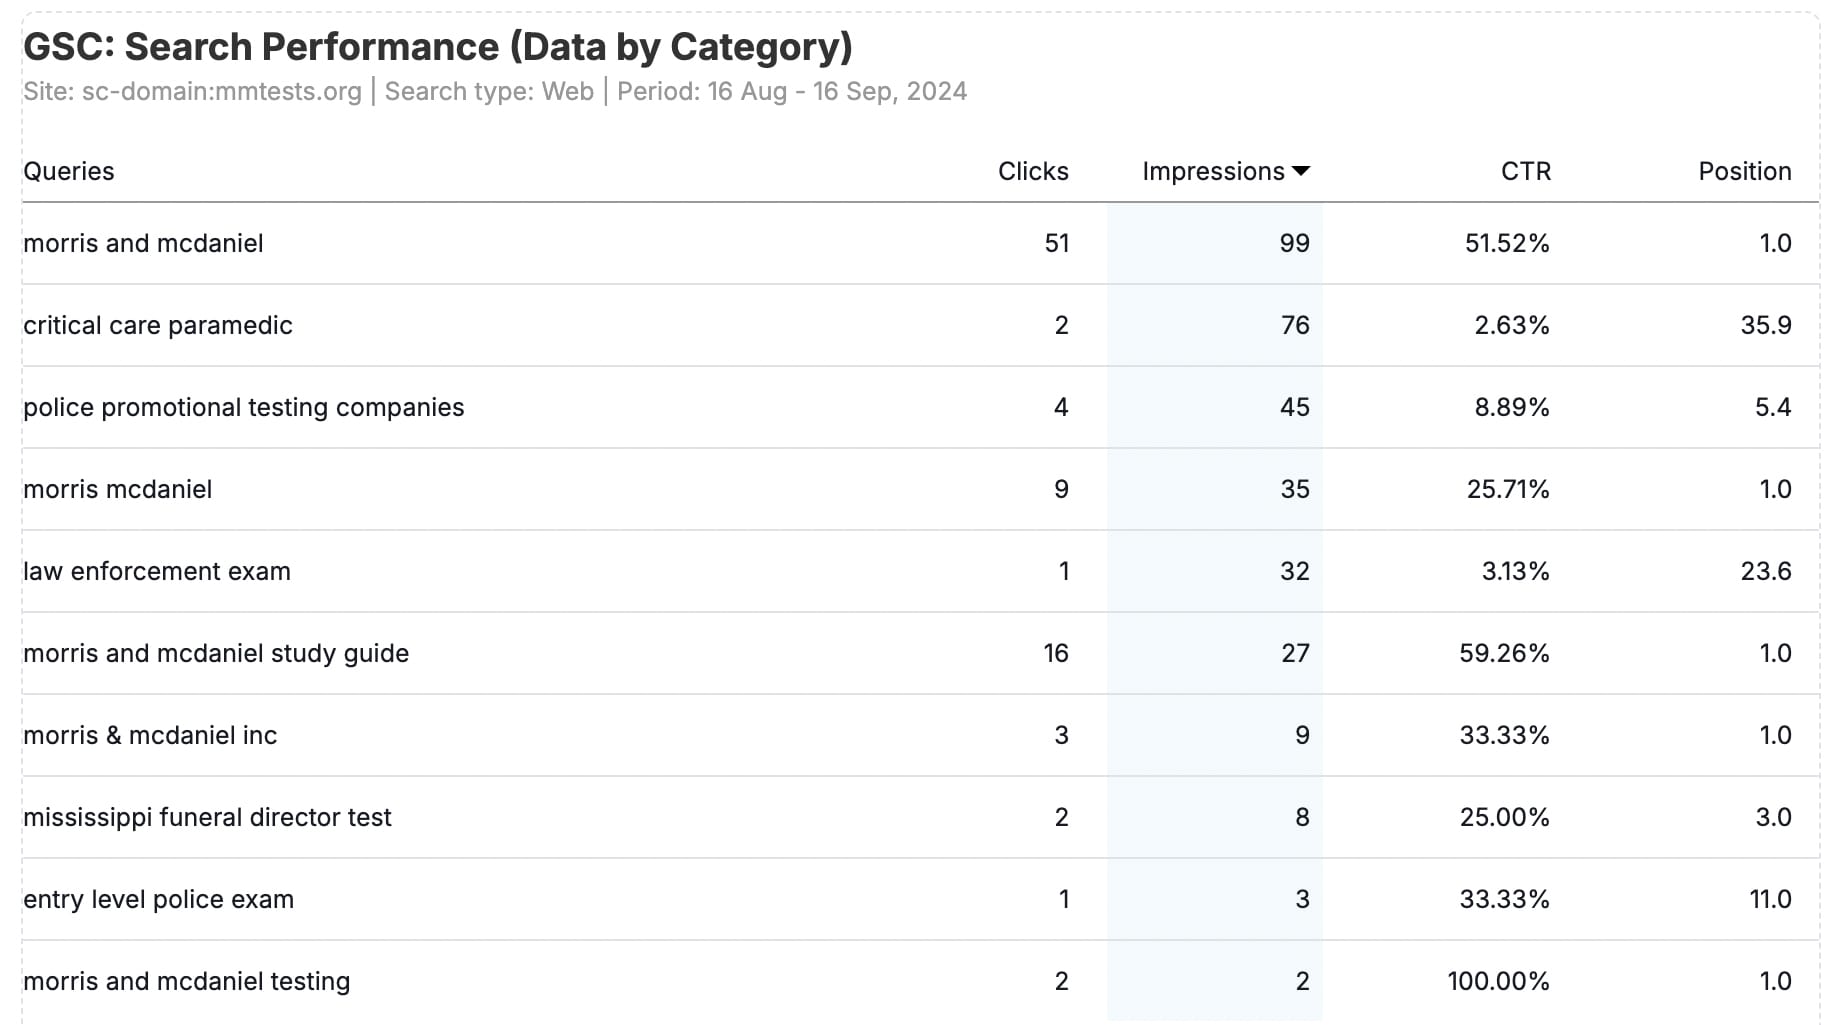Open the 'law enforcement exam' query
The image size is (1827, 1025).
(157, 572)
